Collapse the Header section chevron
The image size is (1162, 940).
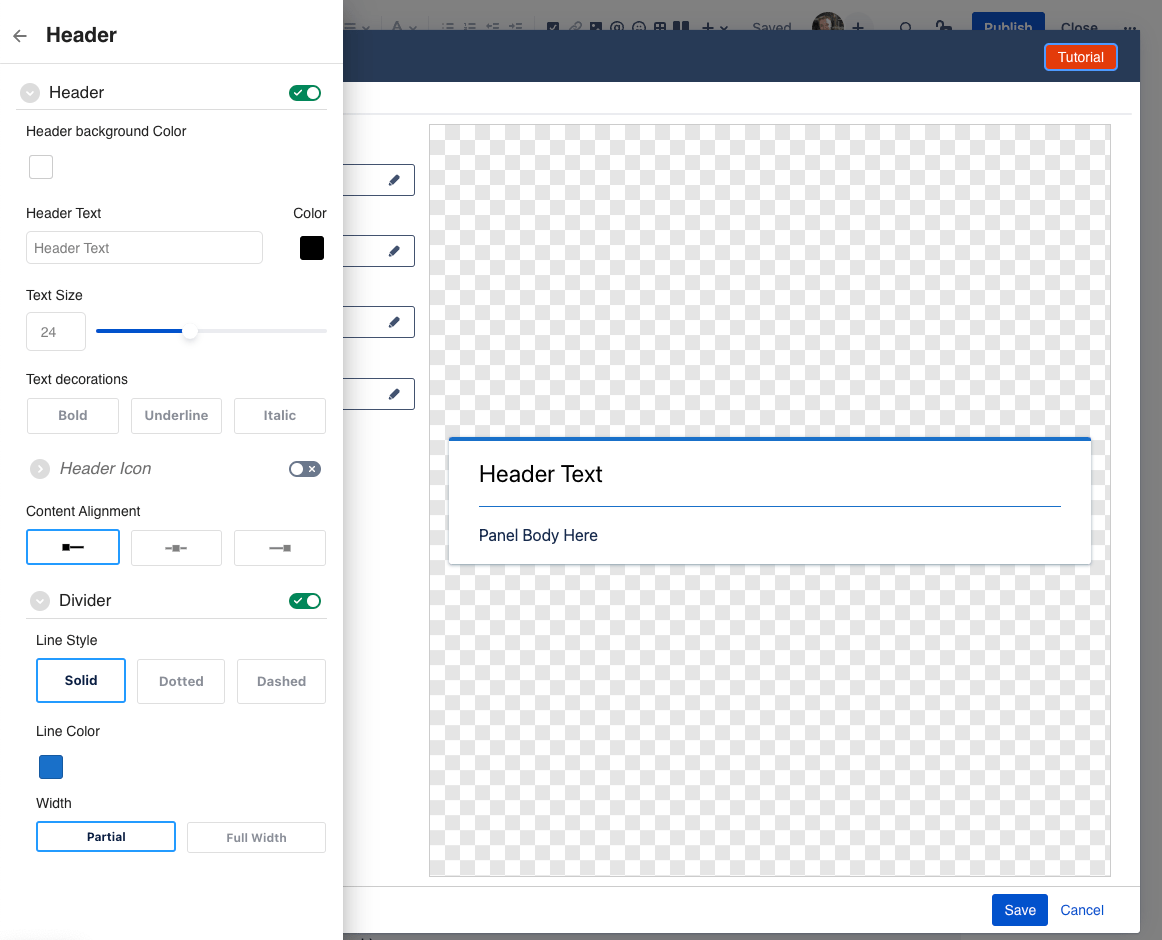[x=30, y=92]
